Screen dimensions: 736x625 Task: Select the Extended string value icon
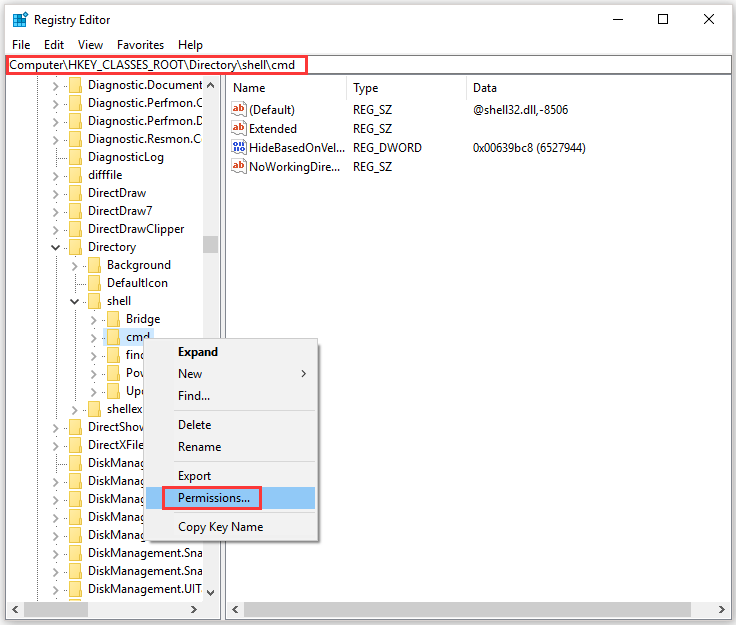pos(238,128)
